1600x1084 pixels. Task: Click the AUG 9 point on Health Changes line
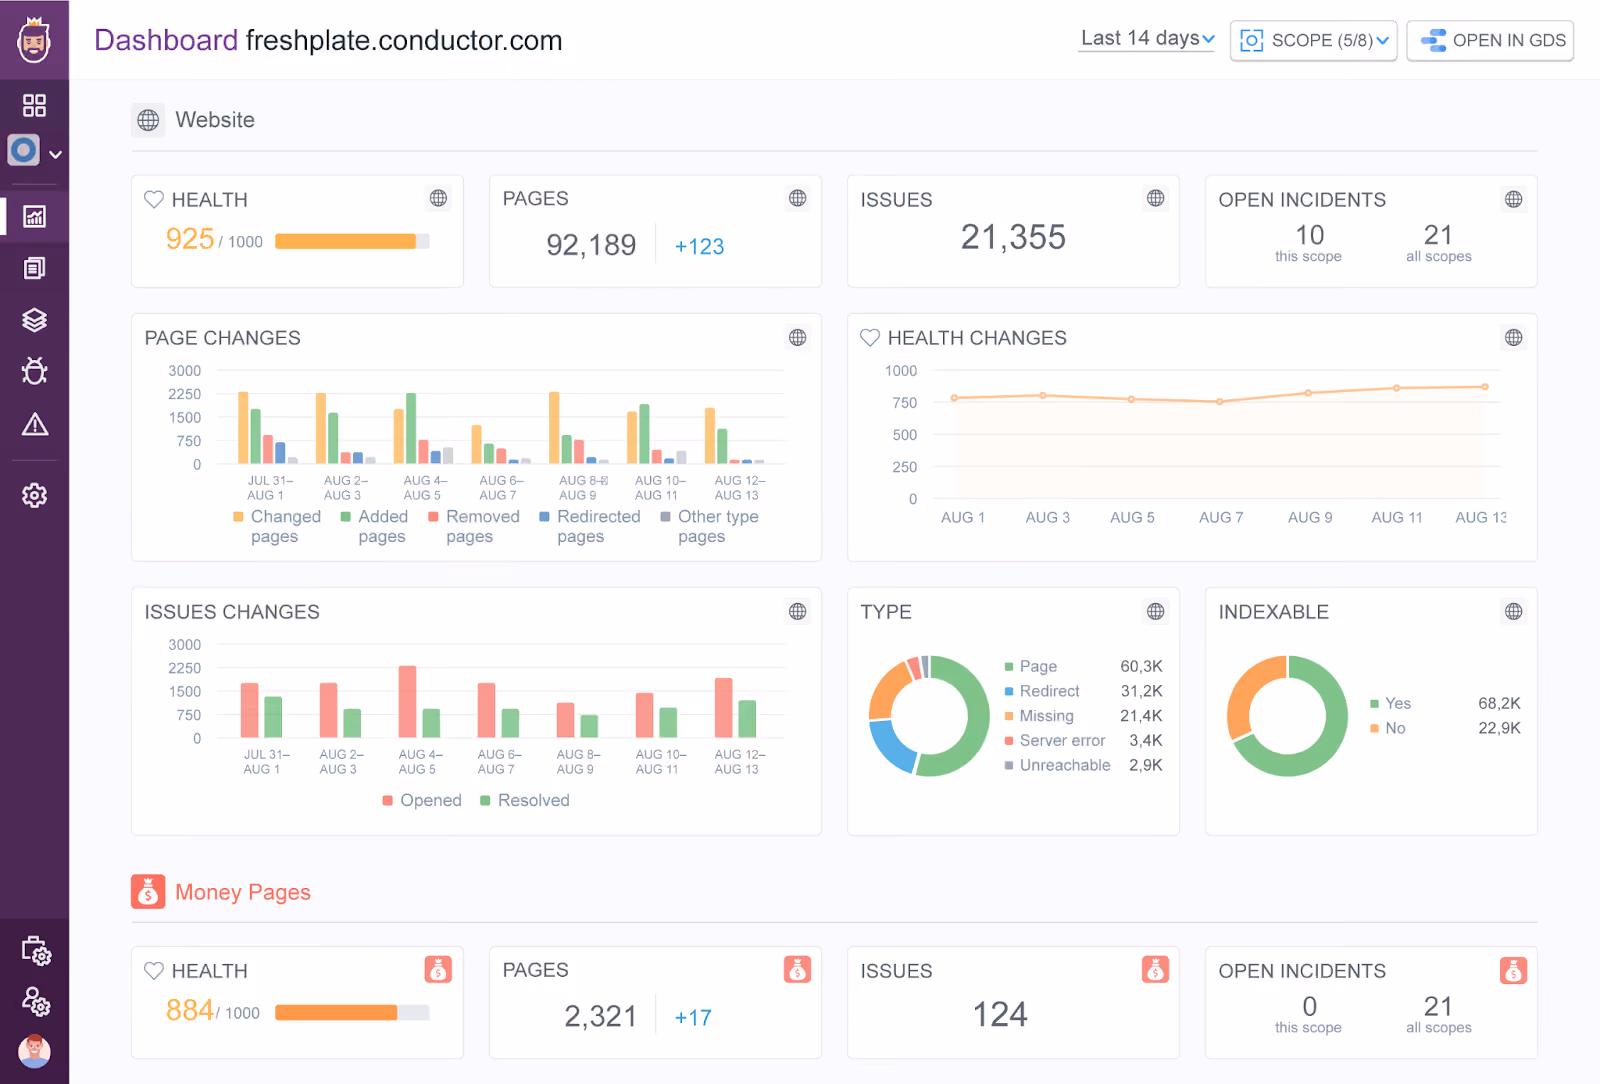pos(1308,393)
